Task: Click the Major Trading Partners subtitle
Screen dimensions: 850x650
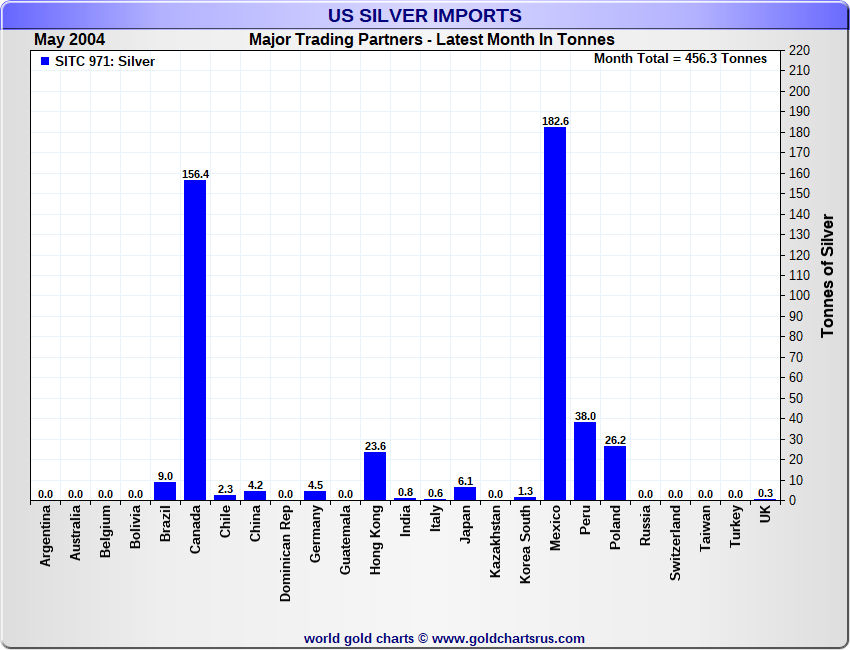Action: (x=432, y=40)
